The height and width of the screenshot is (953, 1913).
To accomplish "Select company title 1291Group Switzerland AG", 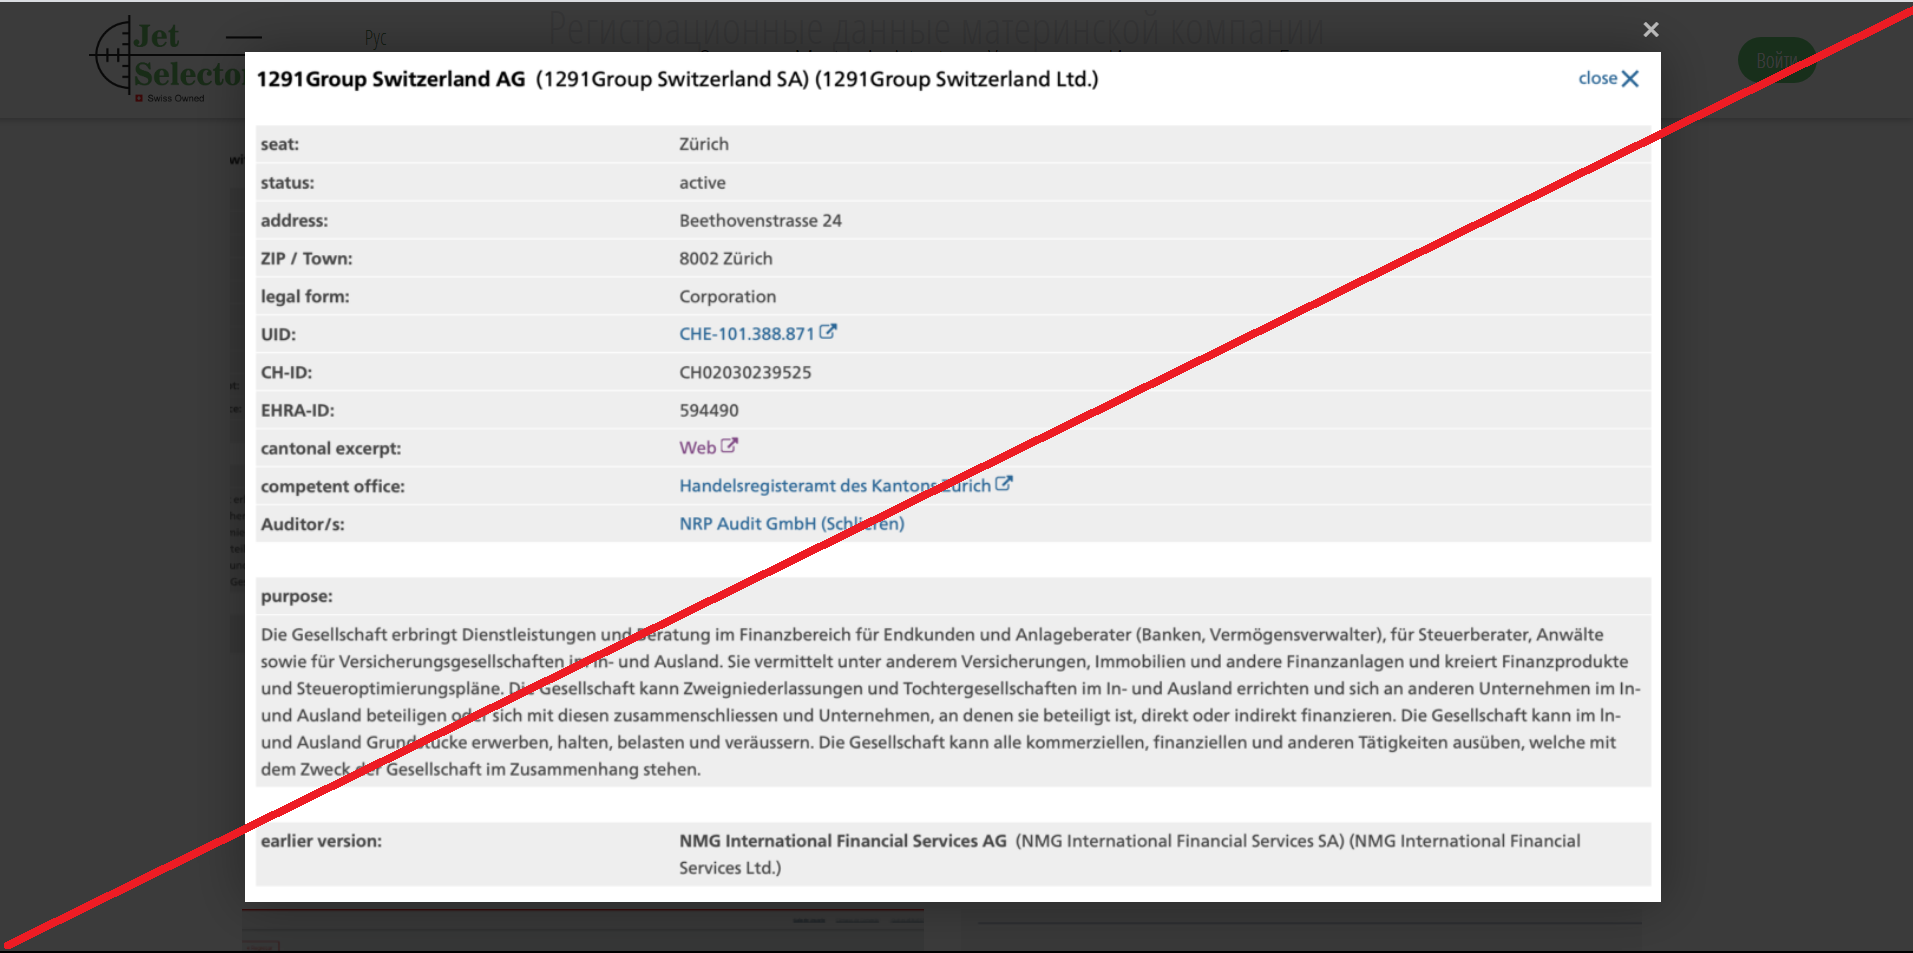I will pos(391,79).
